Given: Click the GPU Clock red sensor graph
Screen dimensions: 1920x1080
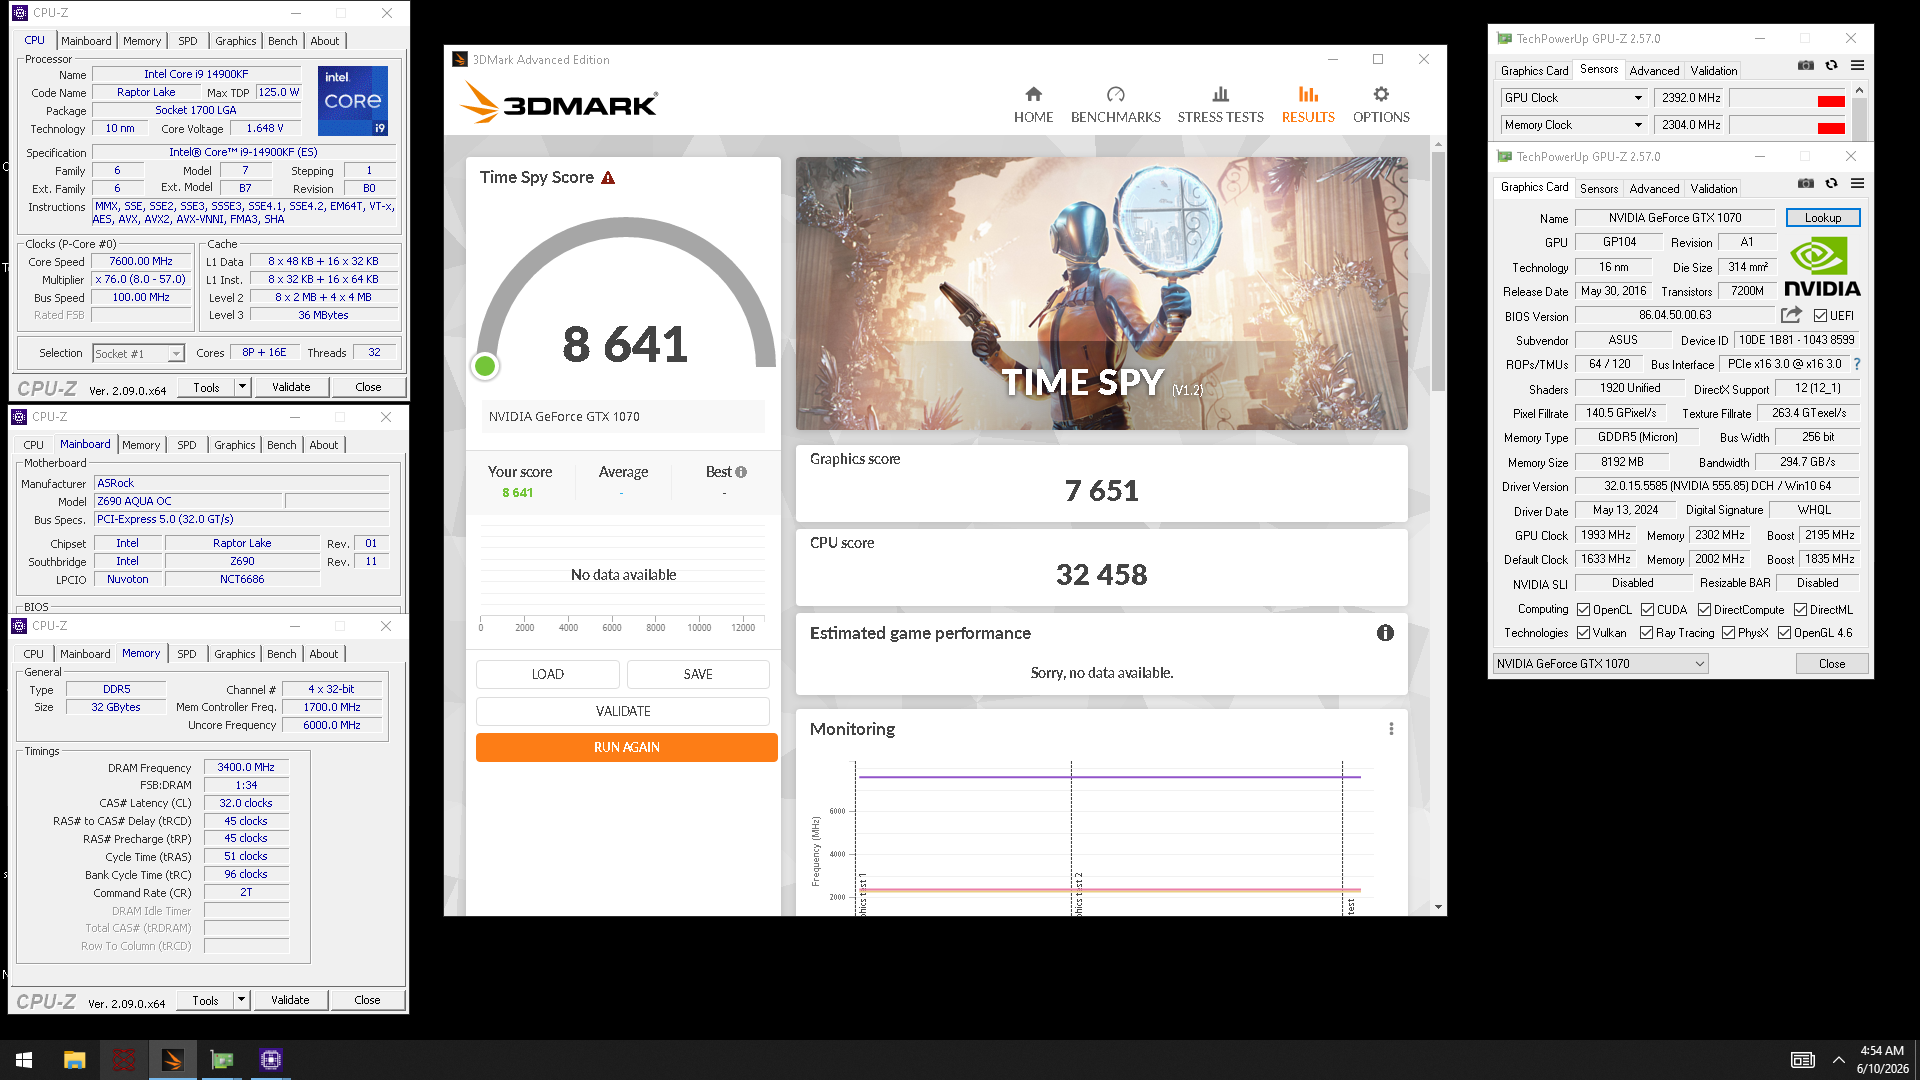Looking at the screenshot, I should (x=1788, y=98).
